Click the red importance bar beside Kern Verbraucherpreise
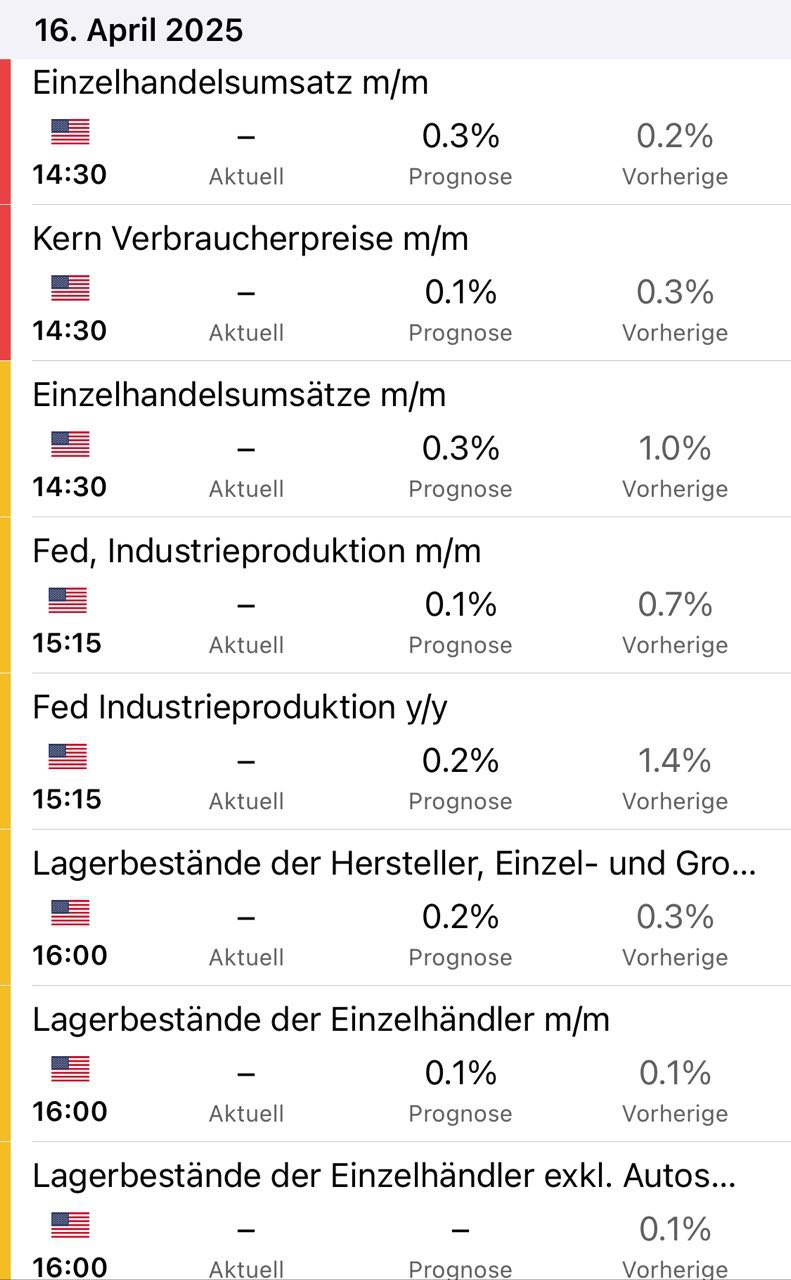The height and width of the screenshot is (1280, 791). 5,283
